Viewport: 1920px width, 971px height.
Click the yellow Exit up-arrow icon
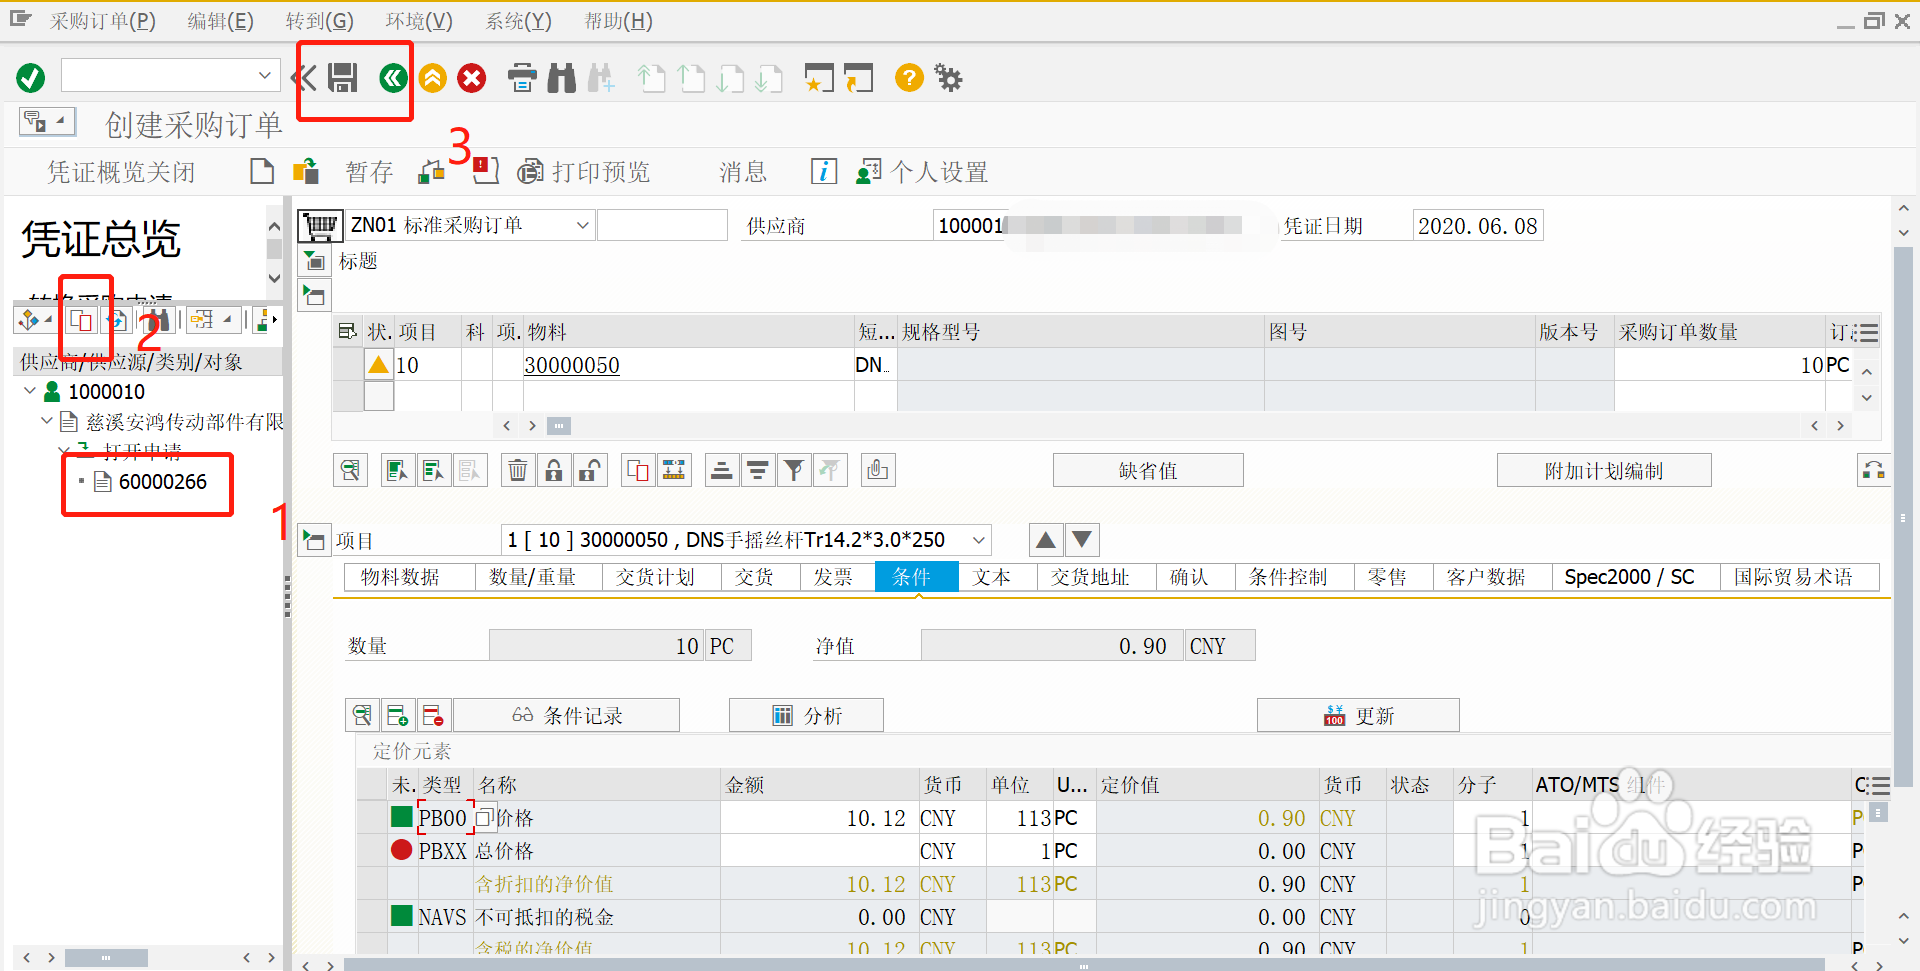[x=432, y=78]
